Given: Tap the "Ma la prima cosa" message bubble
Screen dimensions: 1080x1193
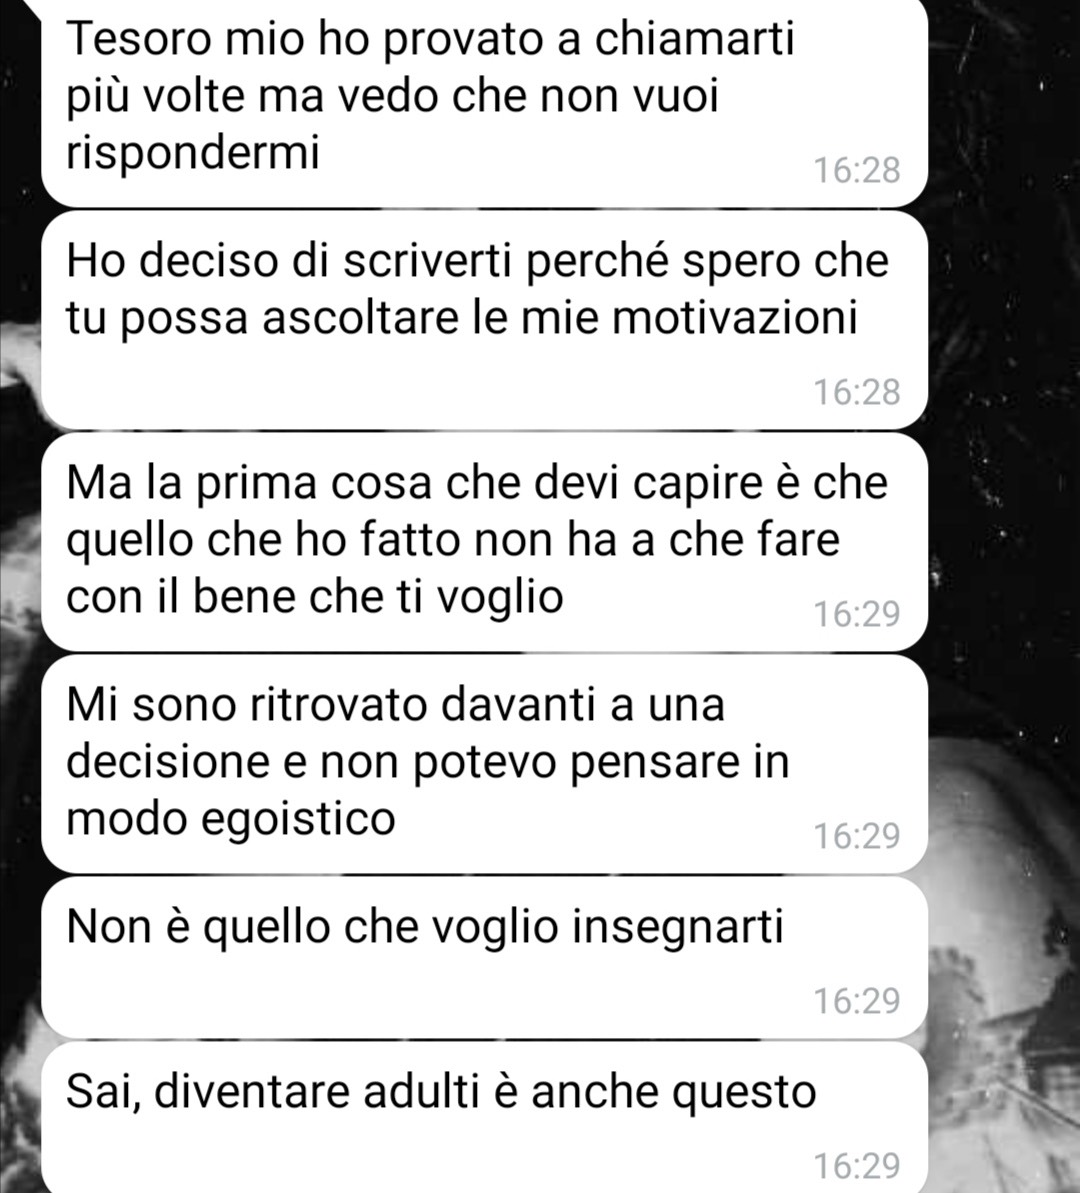Looking at the screenshot, I should [x=485, y=542].
